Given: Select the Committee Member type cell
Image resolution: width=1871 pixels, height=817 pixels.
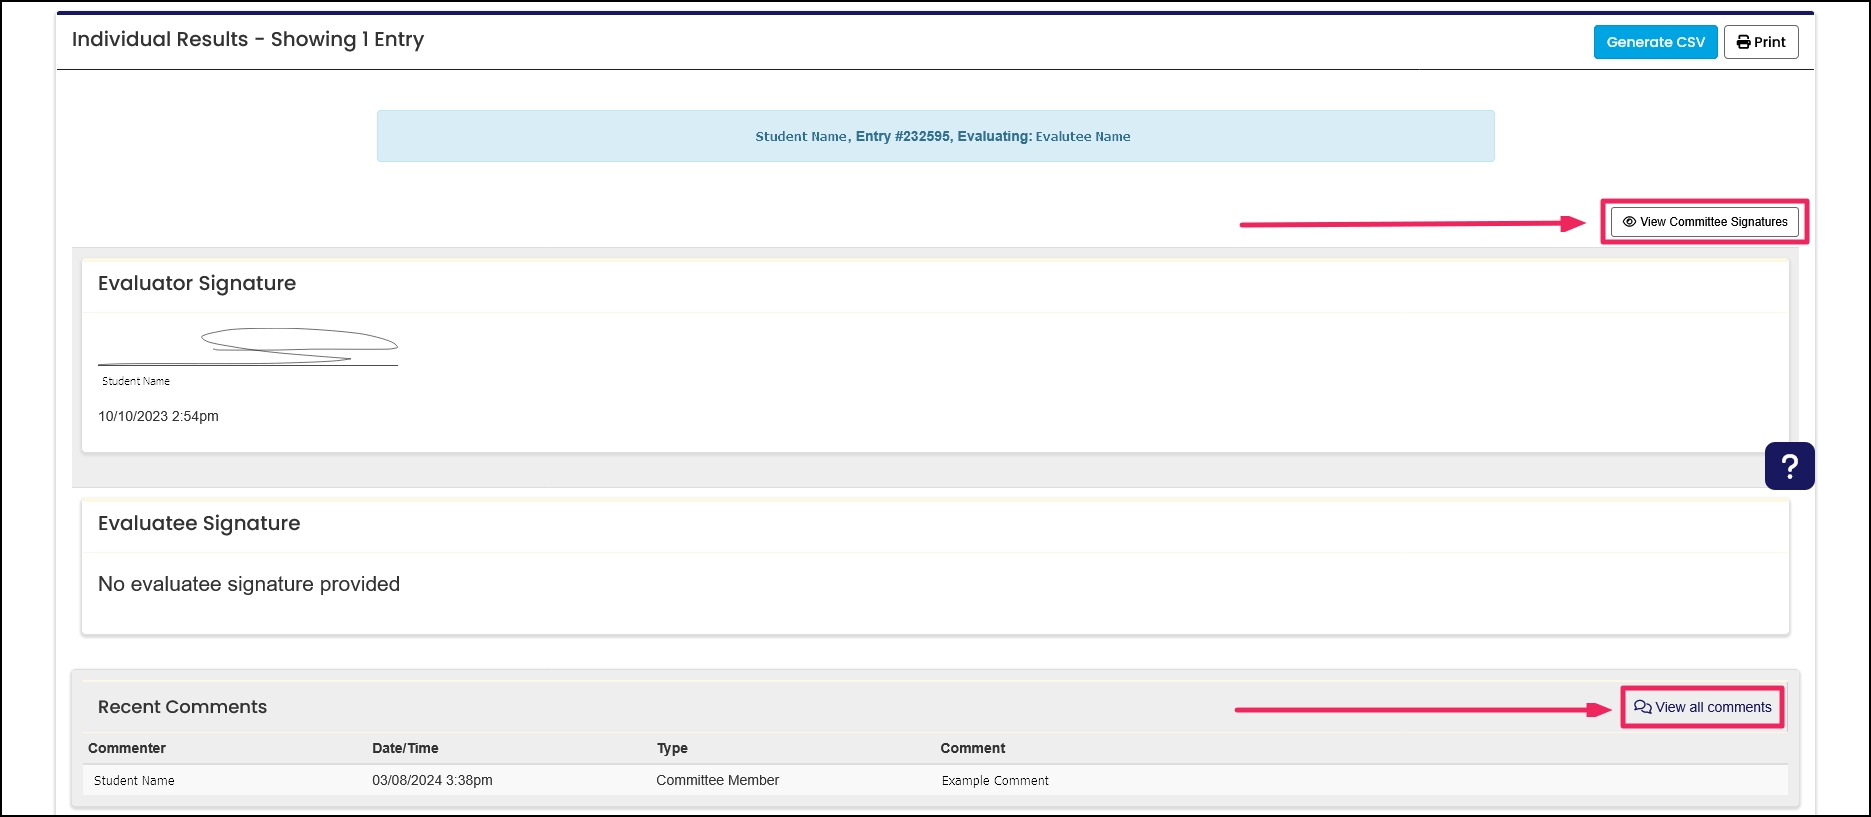Looking at the screenshot, I should 717,780.
